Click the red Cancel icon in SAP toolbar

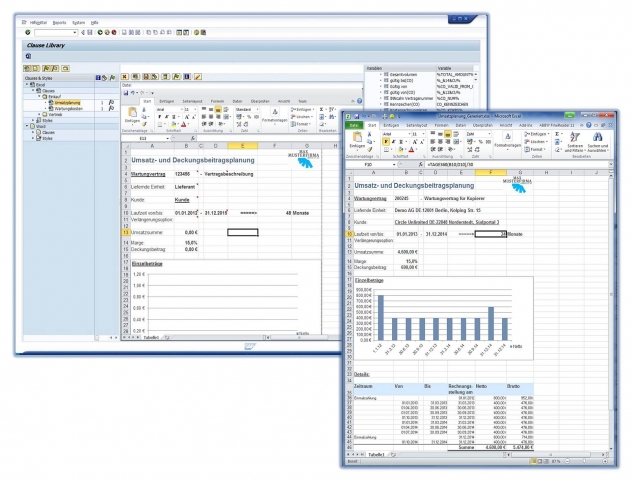click(113, 32)
